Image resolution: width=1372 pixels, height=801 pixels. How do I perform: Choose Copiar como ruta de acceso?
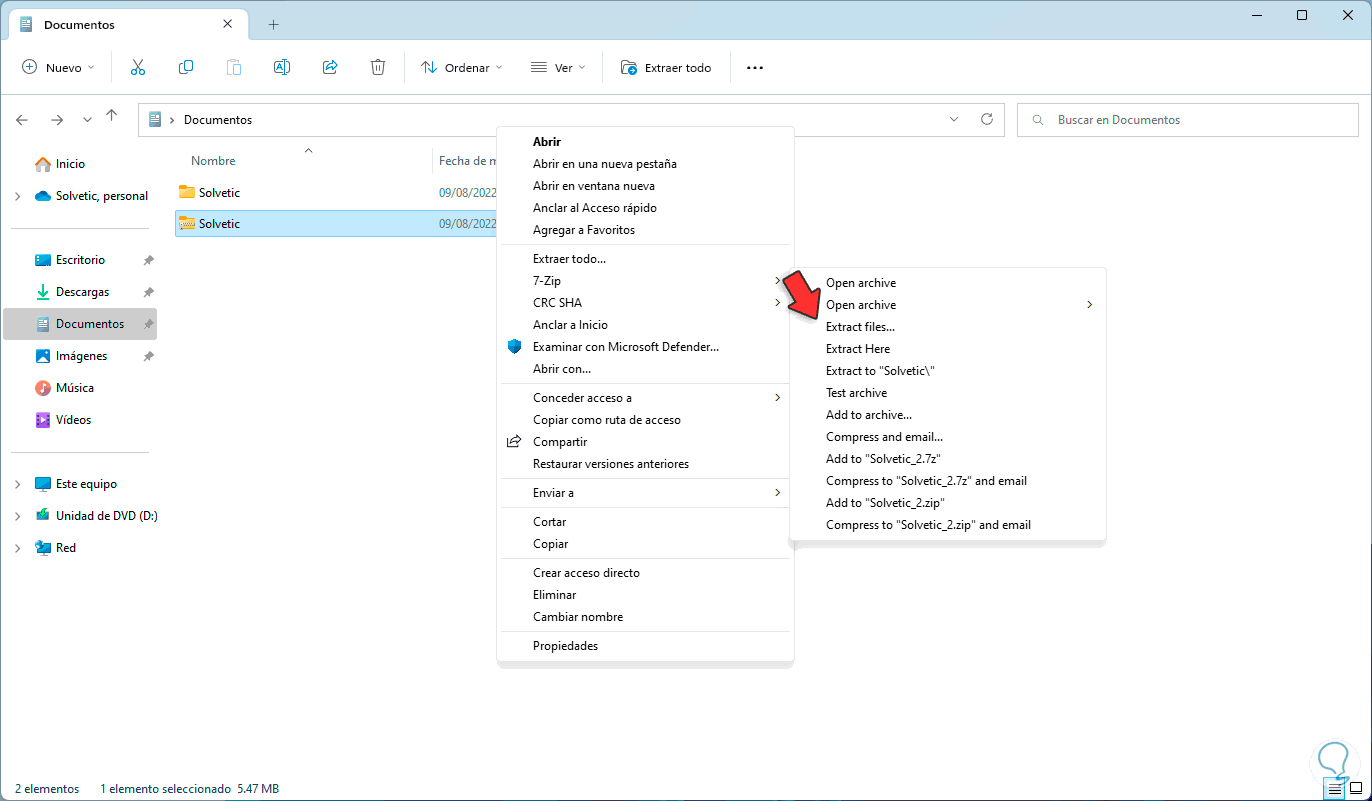(607, 420)
